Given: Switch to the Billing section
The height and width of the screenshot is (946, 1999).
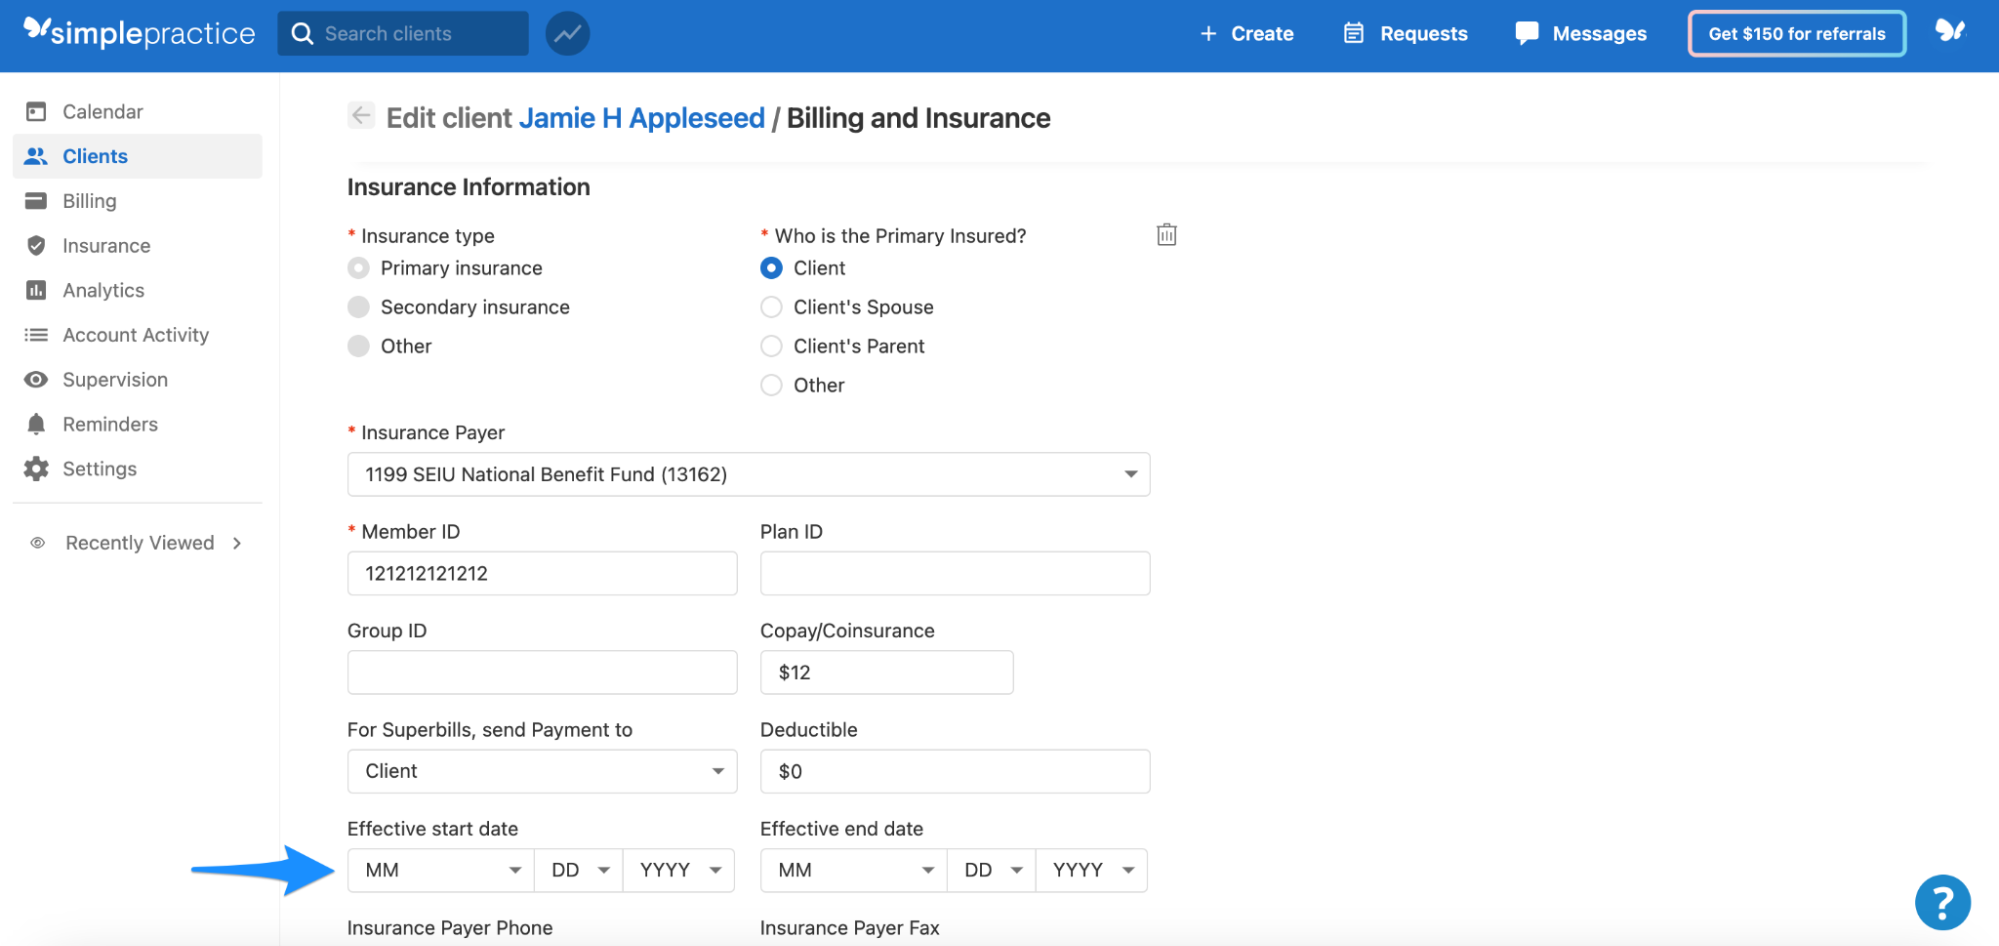Looking at the screenshot, I should 89,200.
